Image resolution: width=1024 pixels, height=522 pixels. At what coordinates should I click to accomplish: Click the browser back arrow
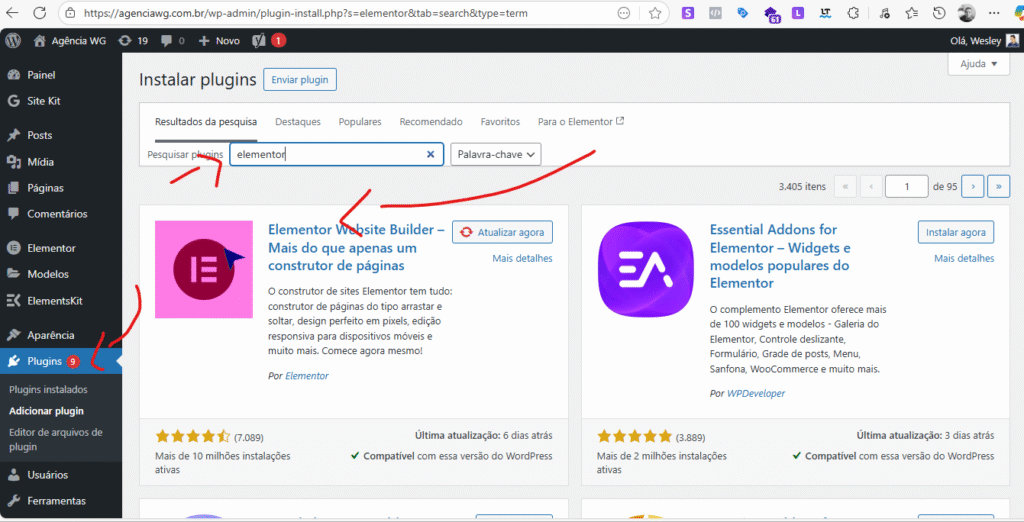(x=12, y=13)
